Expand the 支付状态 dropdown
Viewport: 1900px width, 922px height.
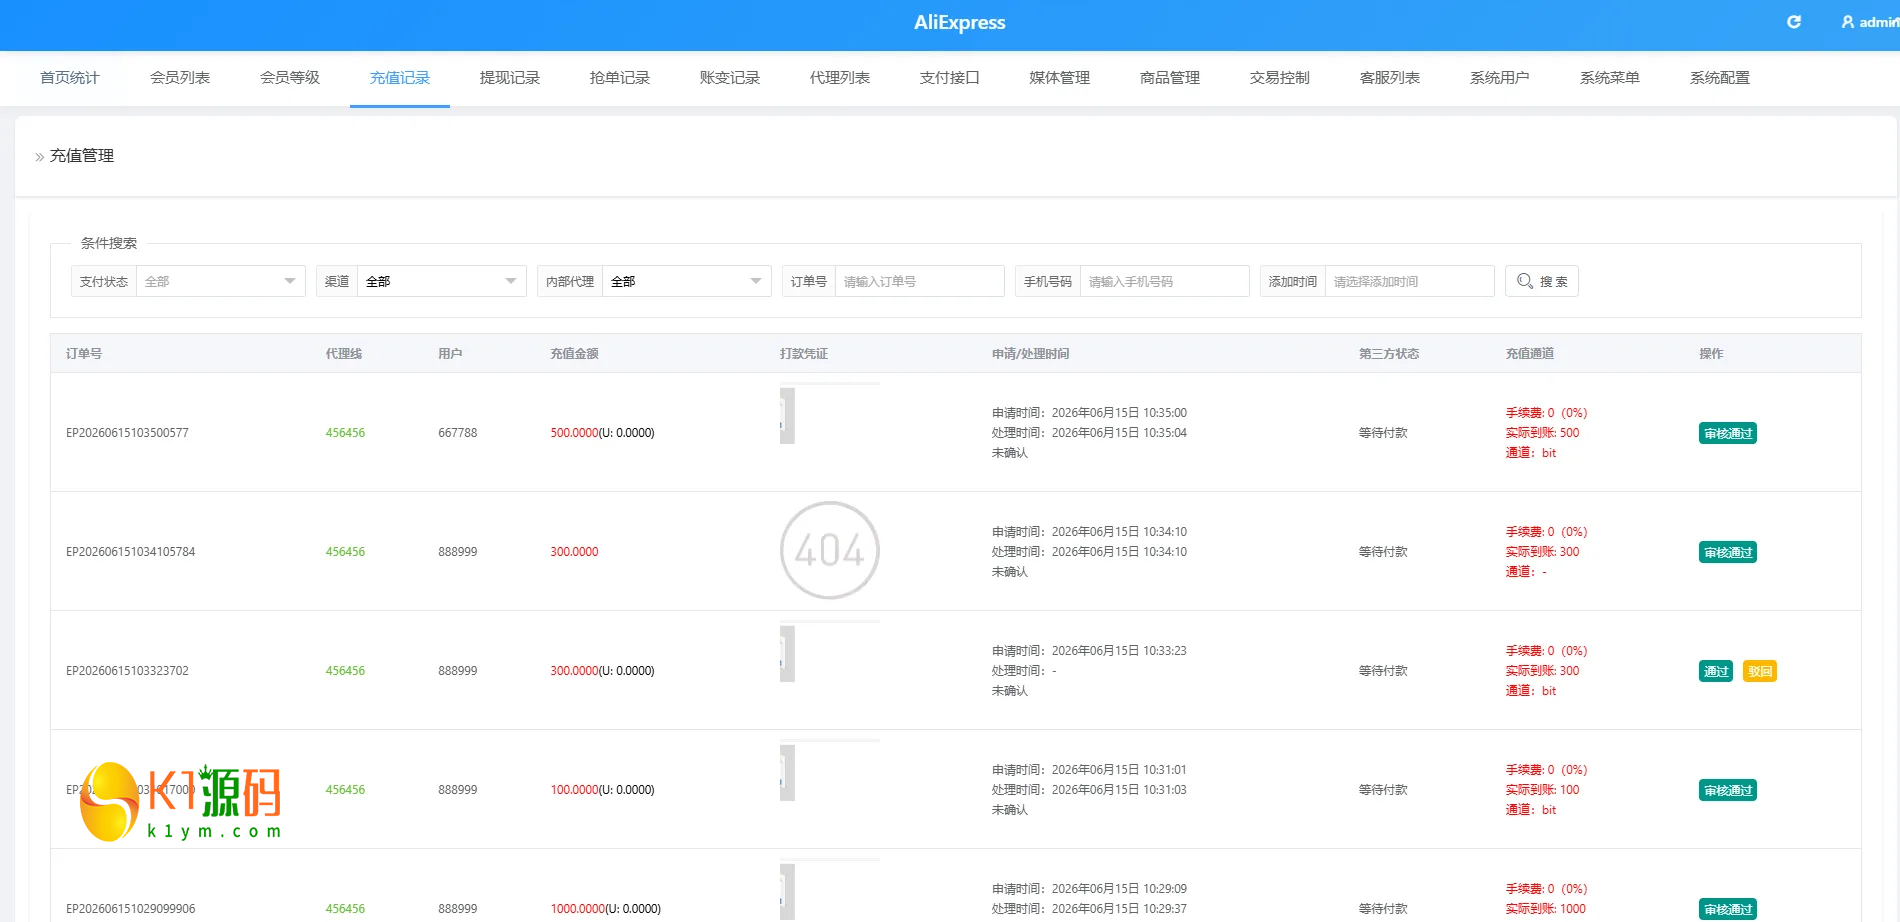[x=220, y=281]
